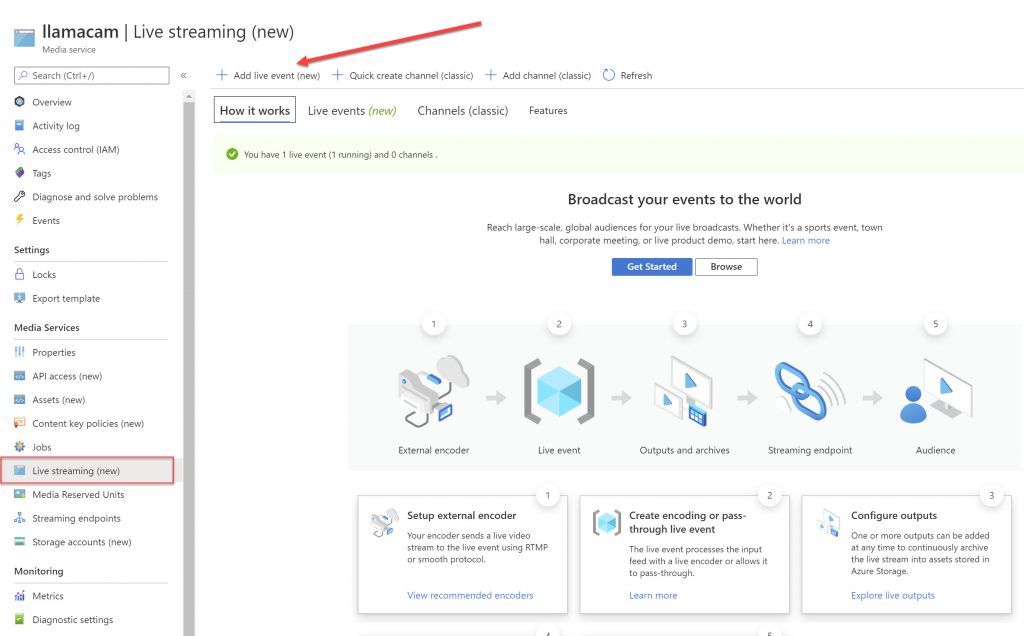
Task: Open View recommended encoders link
Action: (x=470, y=596)
